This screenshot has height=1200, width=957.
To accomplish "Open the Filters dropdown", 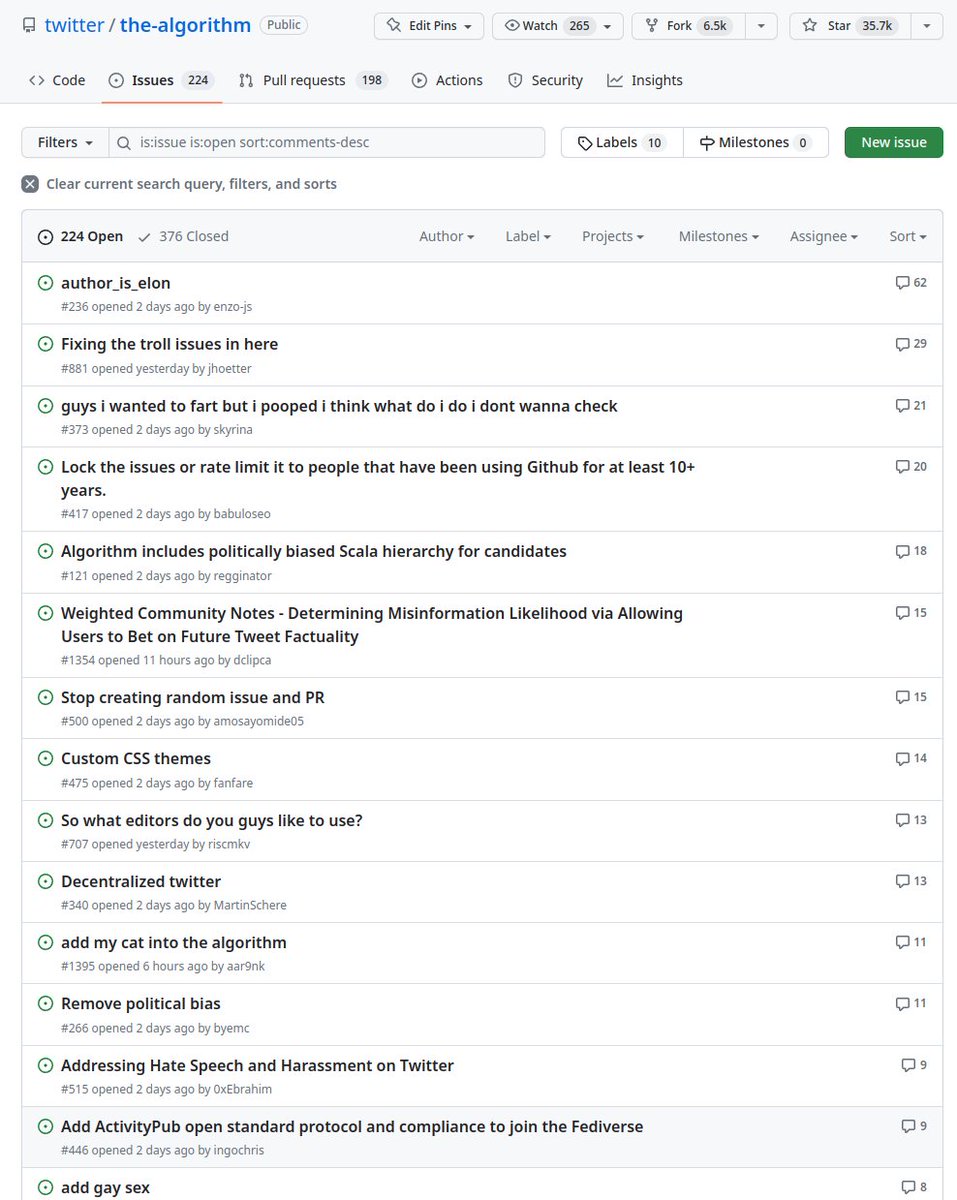I will tap(64, 142).
